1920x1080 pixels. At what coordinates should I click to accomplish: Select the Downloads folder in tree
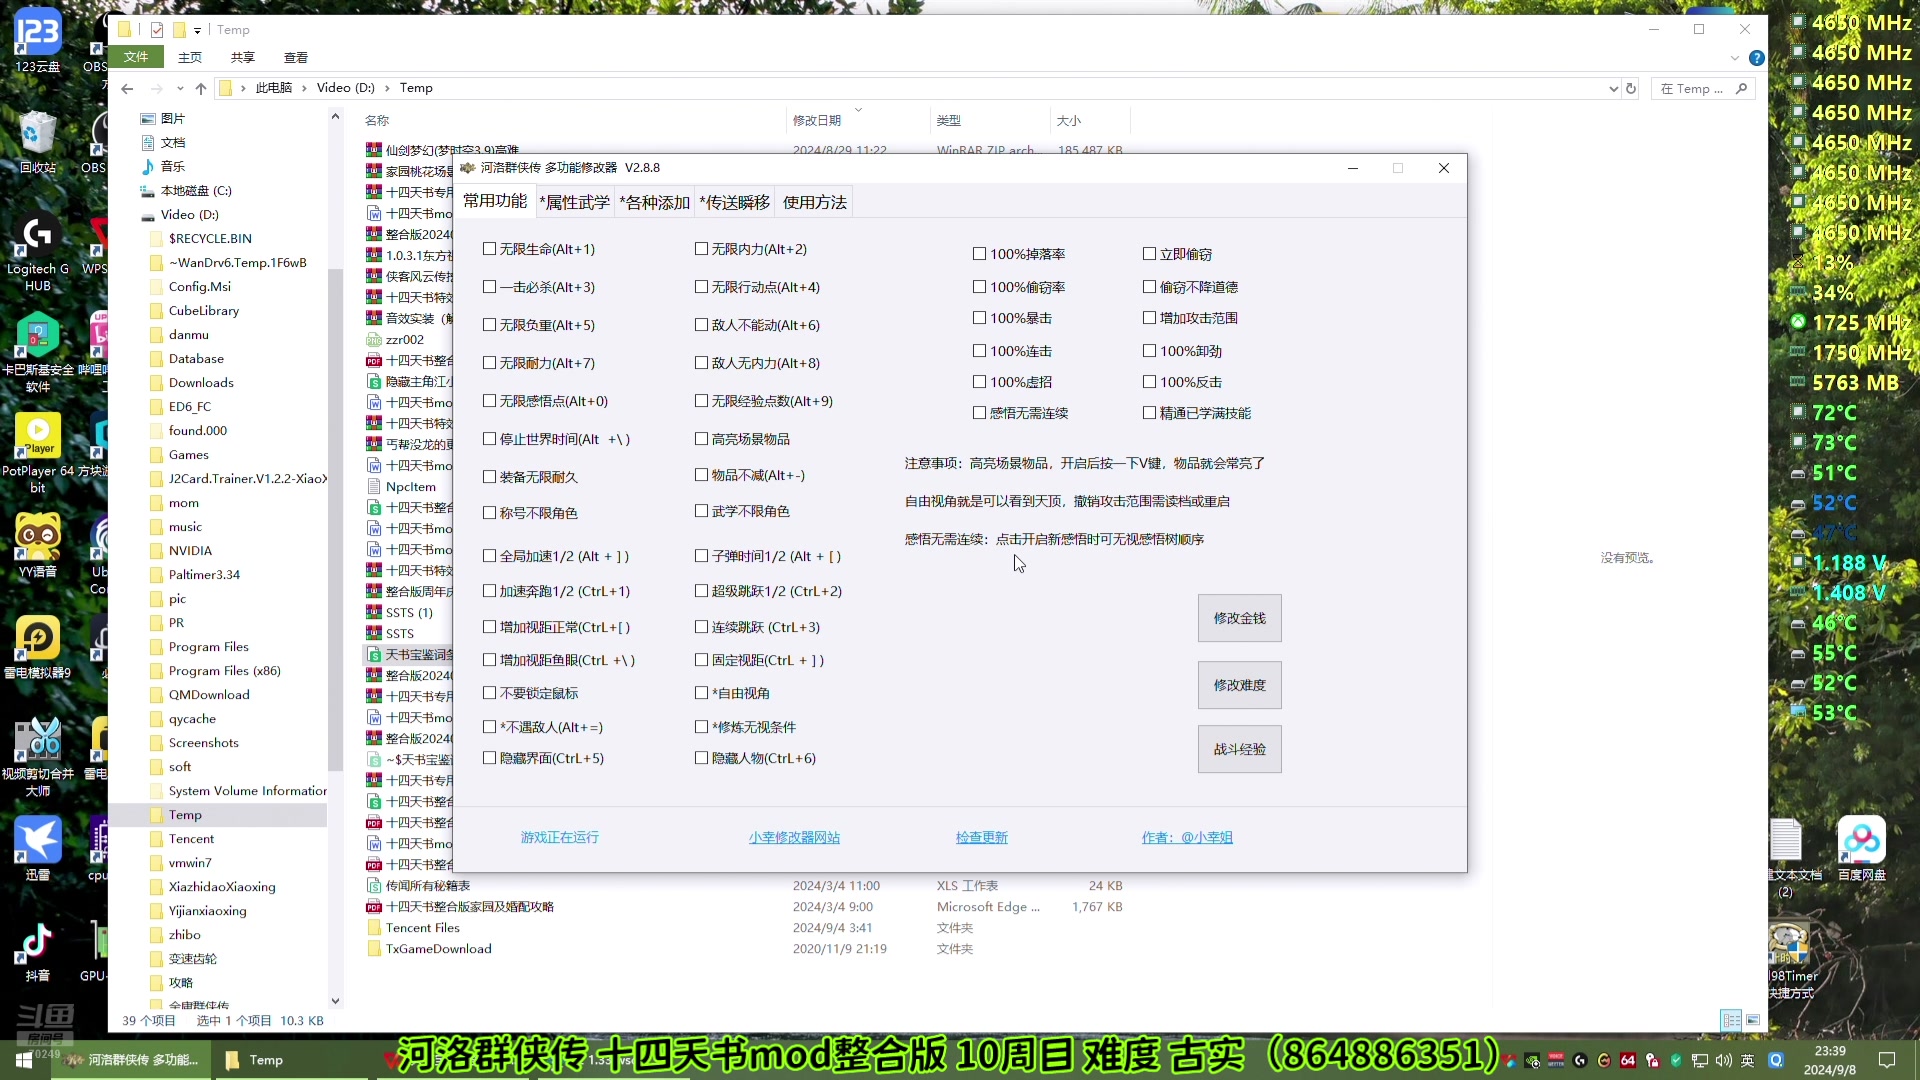201,383
